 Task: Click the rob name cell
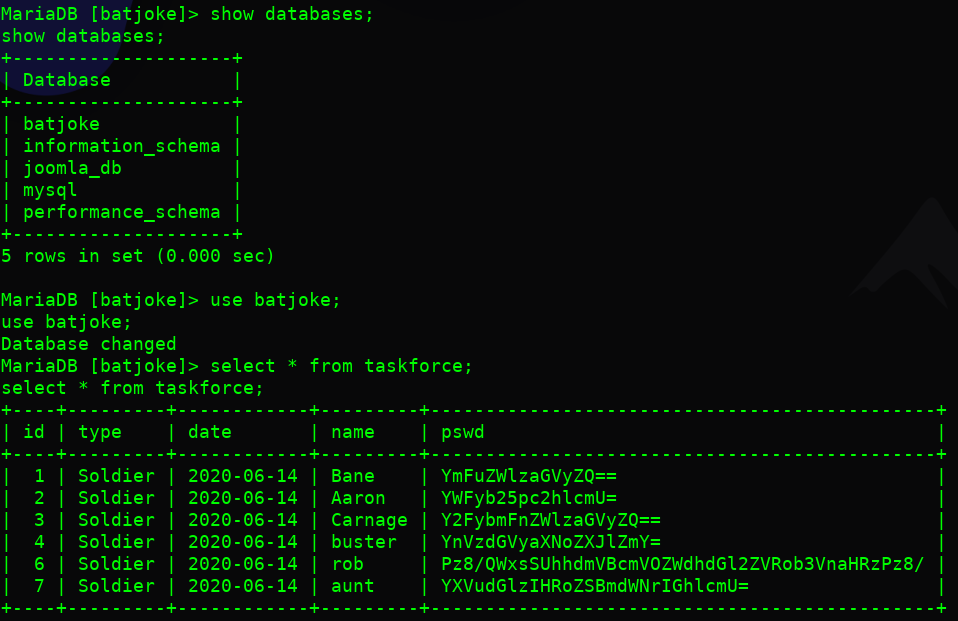click(347, 564)
